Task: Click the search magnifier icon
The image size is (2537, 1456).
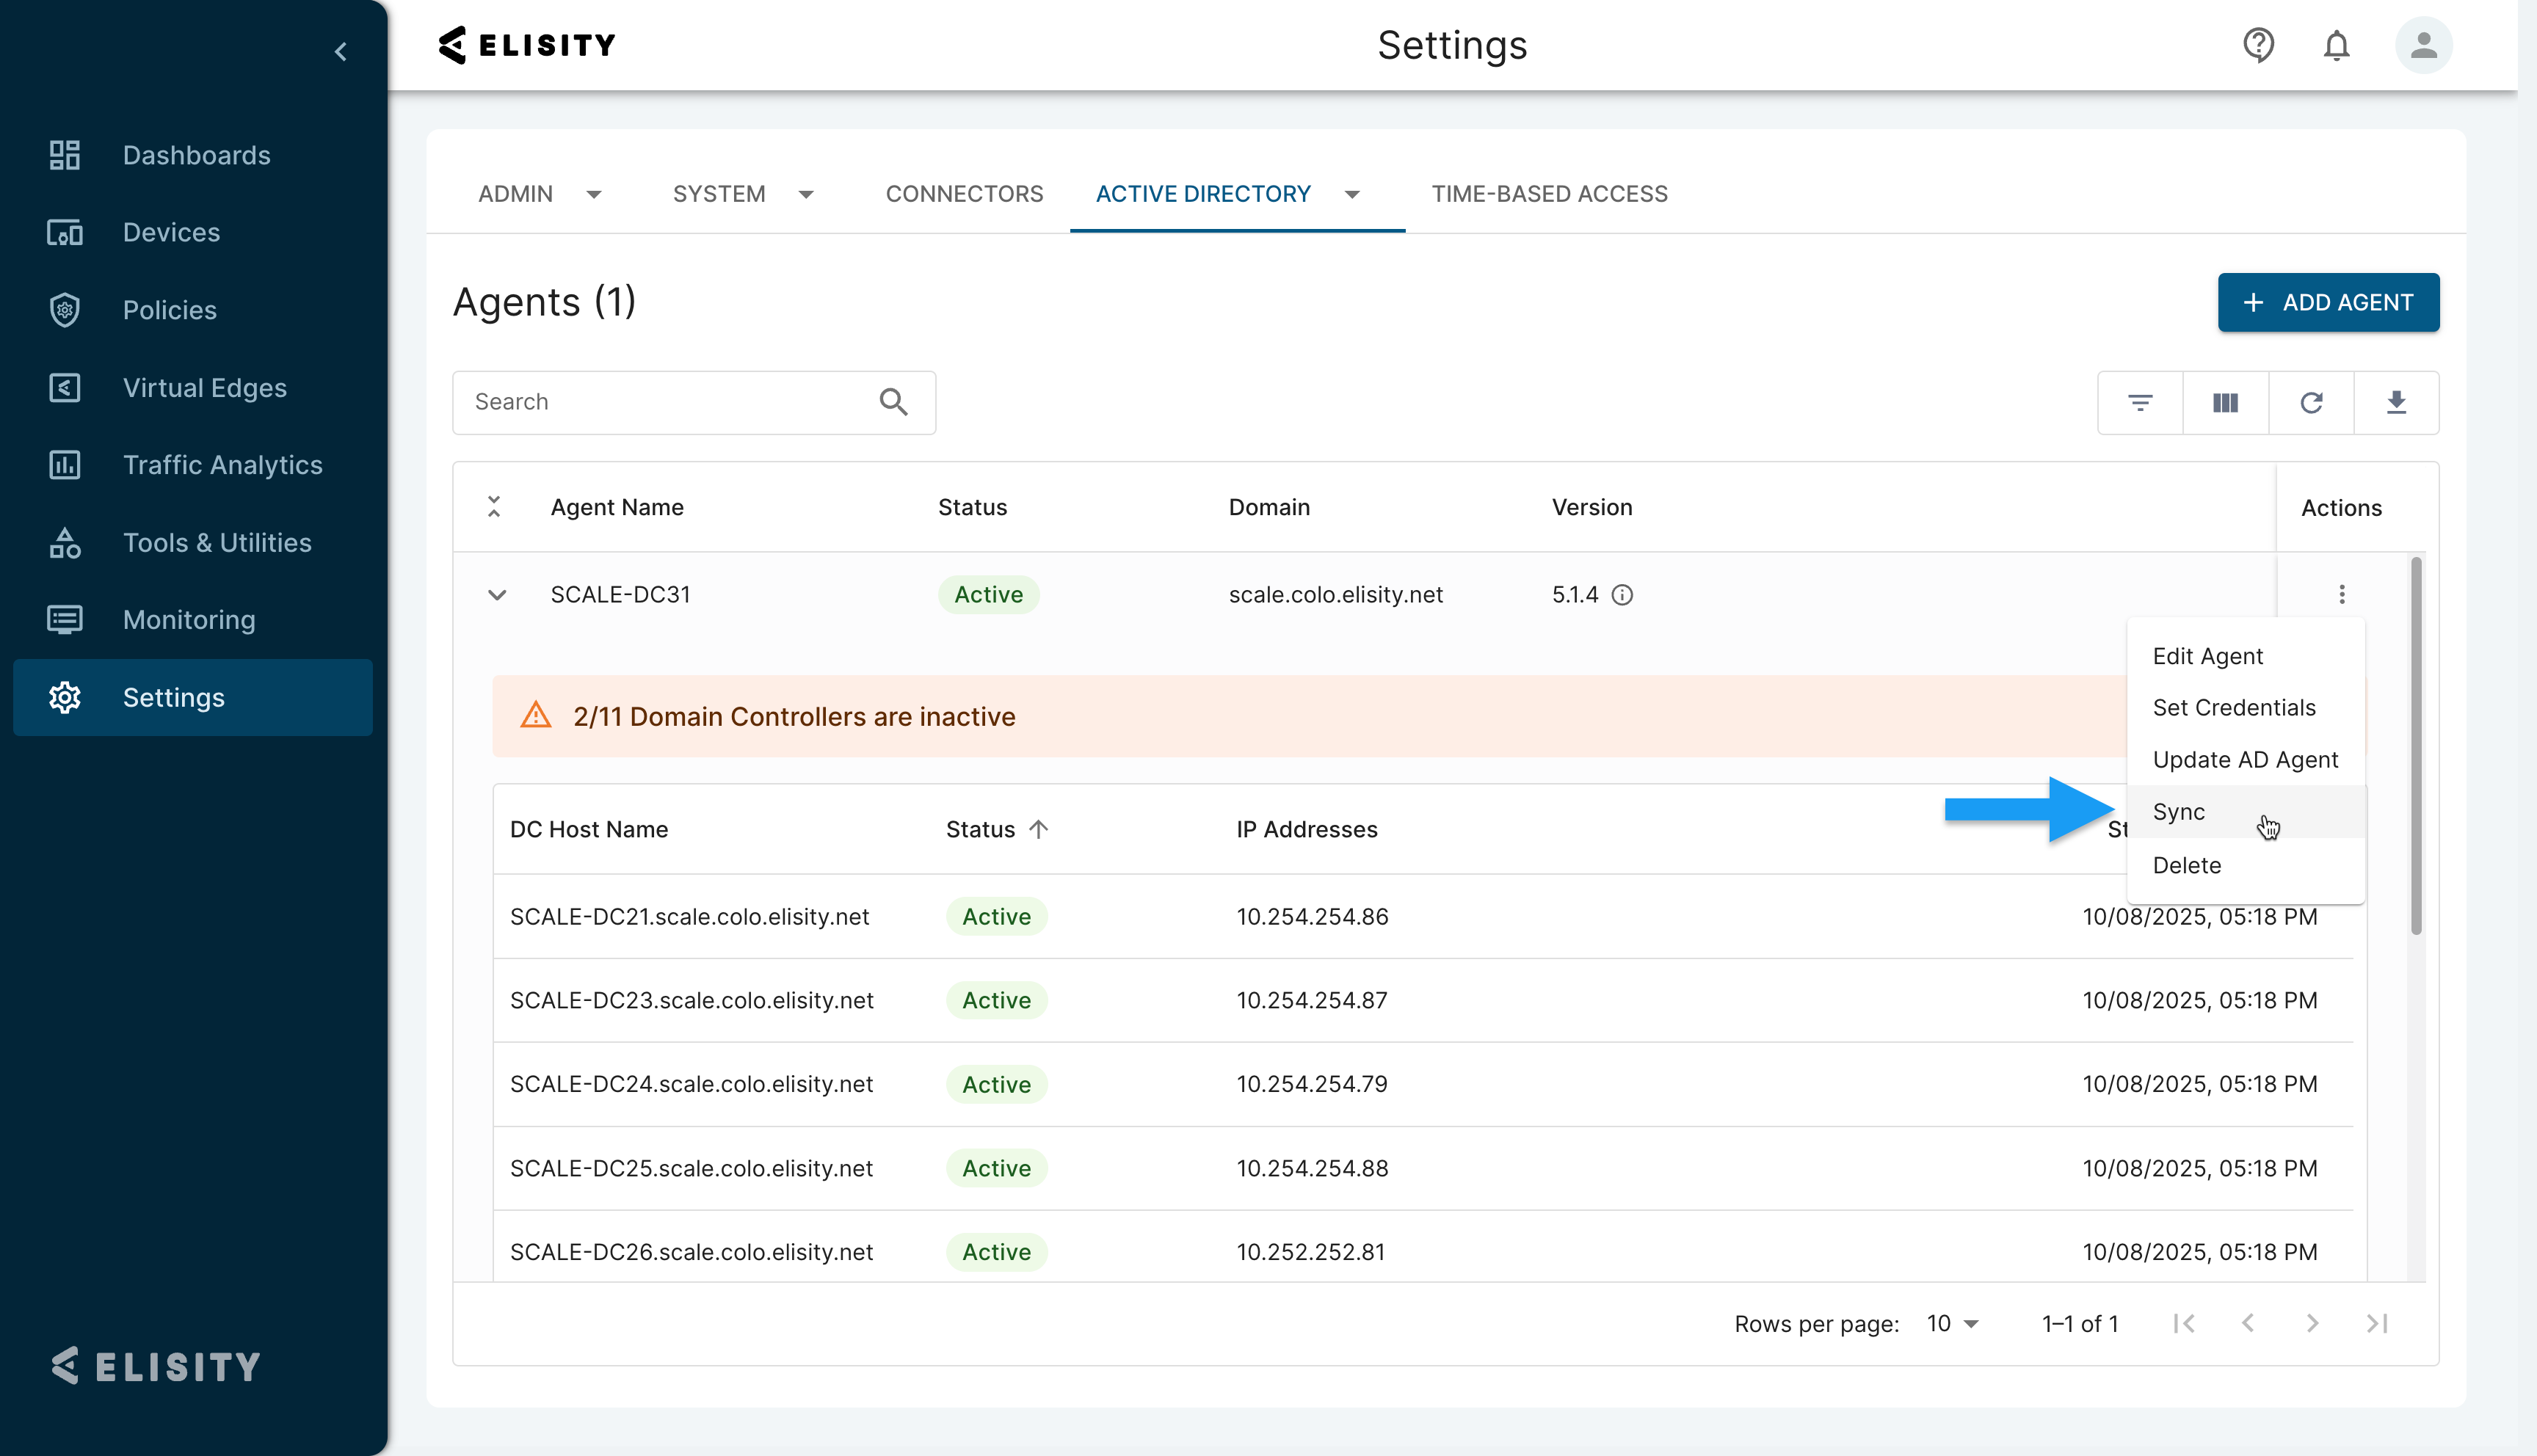Action: click(893, 402)
